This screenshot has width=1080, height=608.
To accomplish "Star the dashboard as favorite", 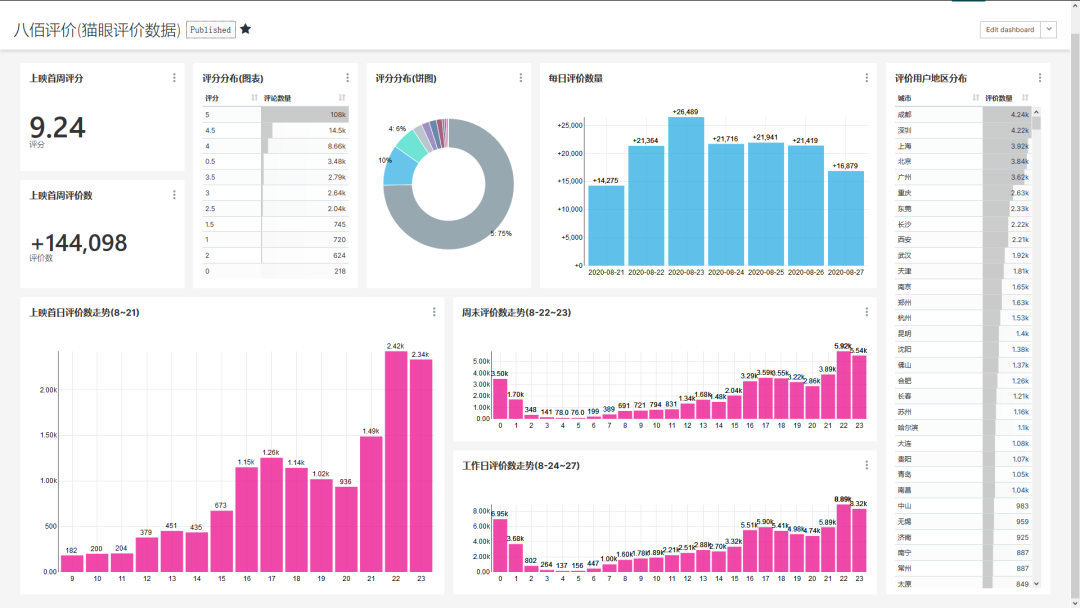I will (x=245, y=29).
